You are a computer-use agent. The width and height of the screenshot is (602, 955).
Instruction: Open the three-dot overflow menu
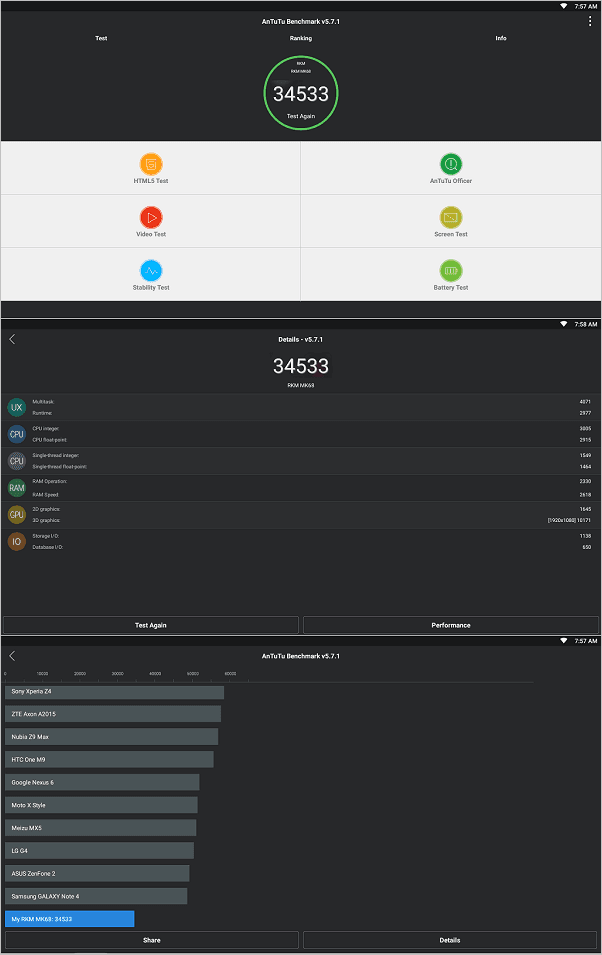[x=590, y=21]
